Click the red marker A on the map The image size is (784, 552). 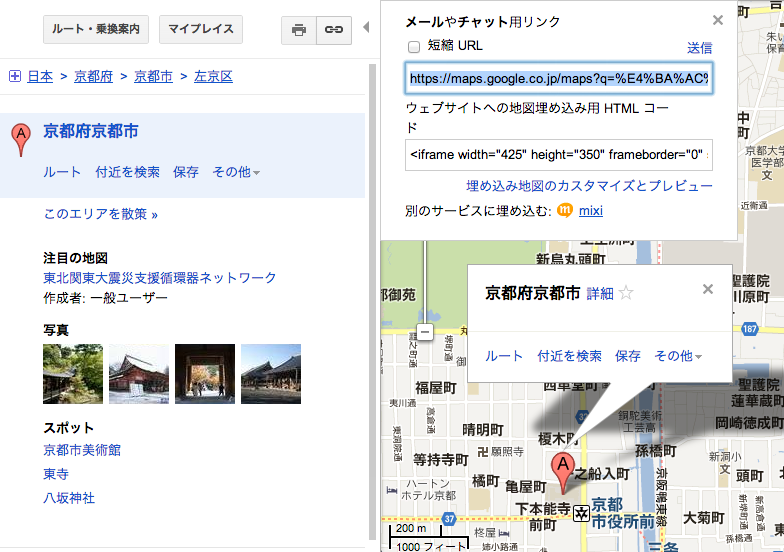click(x=563, y=472)
